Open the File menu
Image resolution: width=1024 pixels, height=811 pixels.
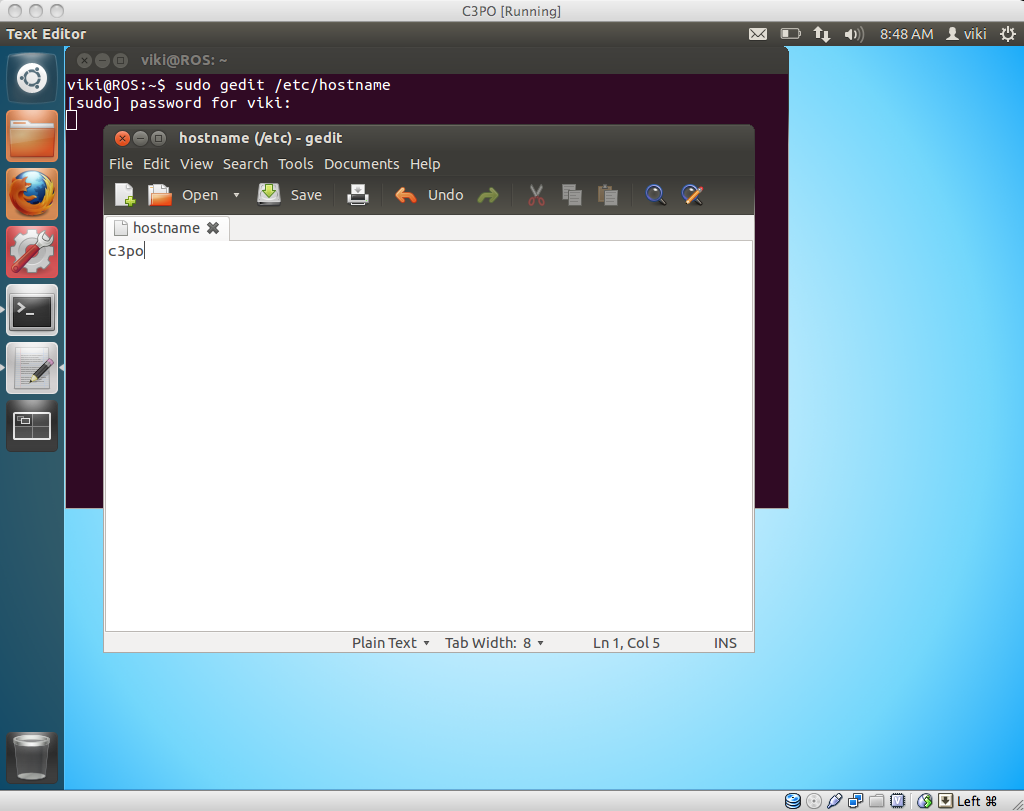(x=121, y=164)
